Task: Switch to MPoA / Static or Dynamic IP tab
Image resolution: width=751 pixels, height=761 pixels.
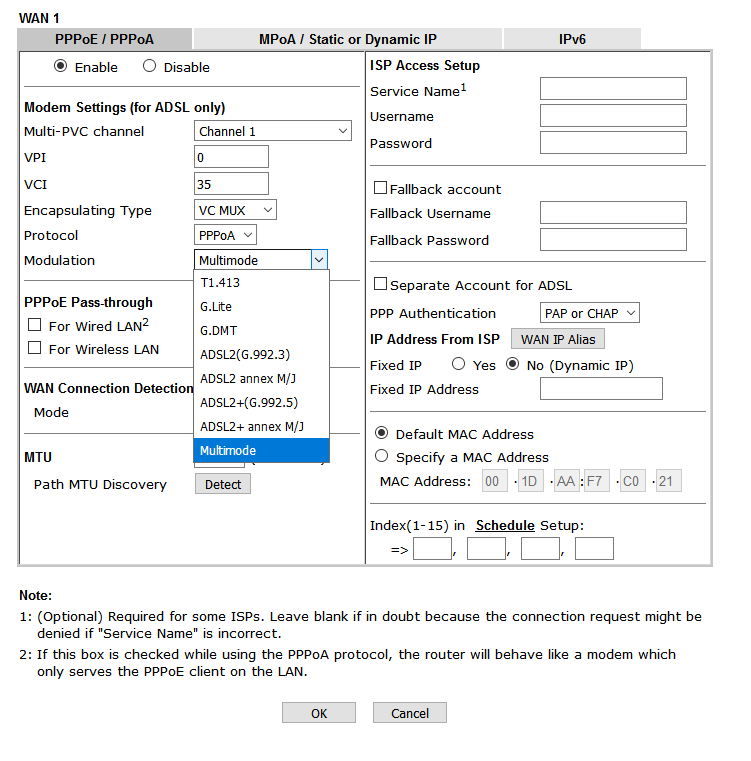Action: point(347,39)
